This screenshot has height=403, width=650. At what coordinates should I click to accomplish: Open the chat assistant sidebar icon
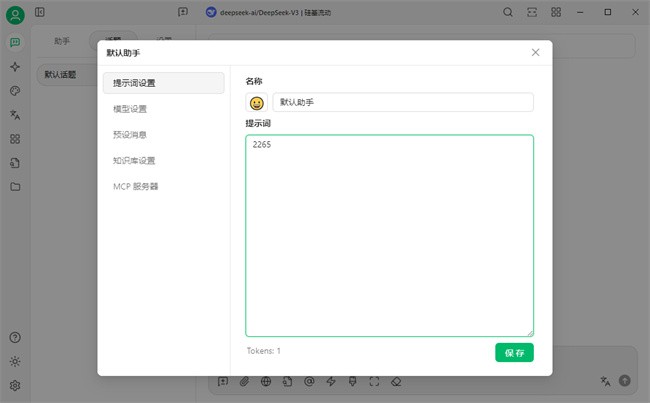click(x=15, y=42)
